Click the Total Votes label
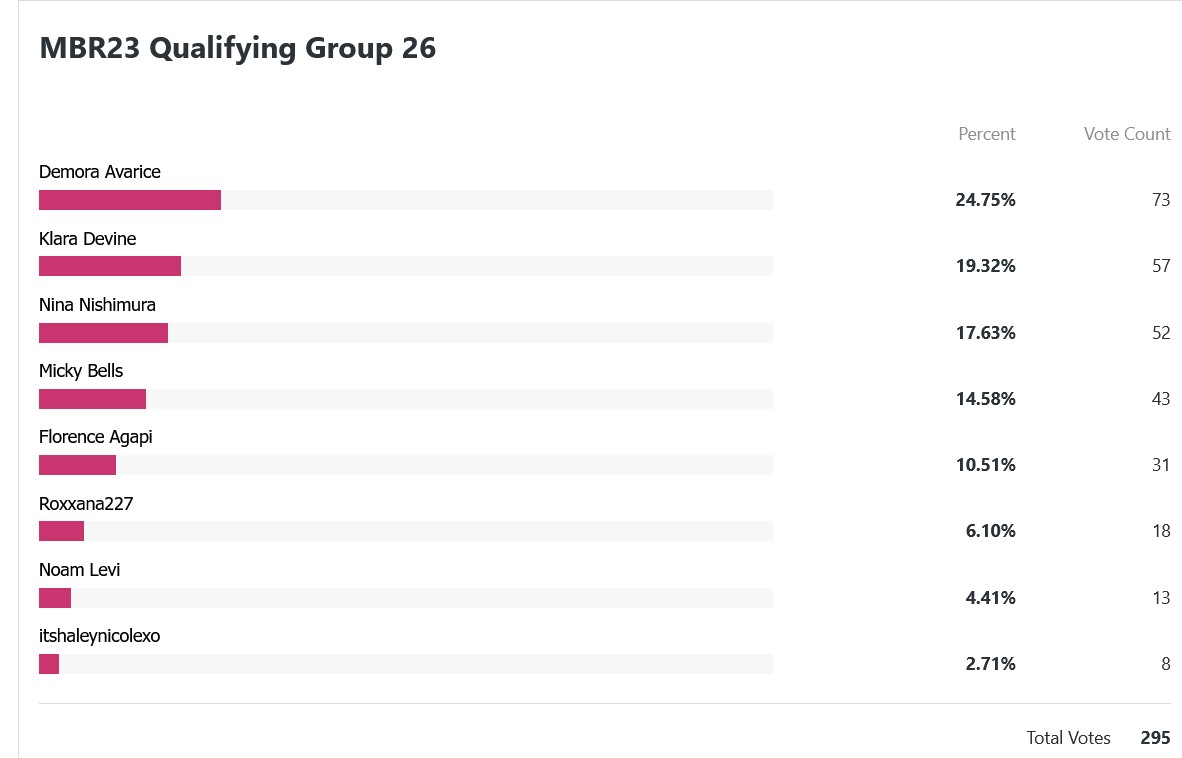The image size is (1182, 758). pyautogui.click(x=1068, y=738)
